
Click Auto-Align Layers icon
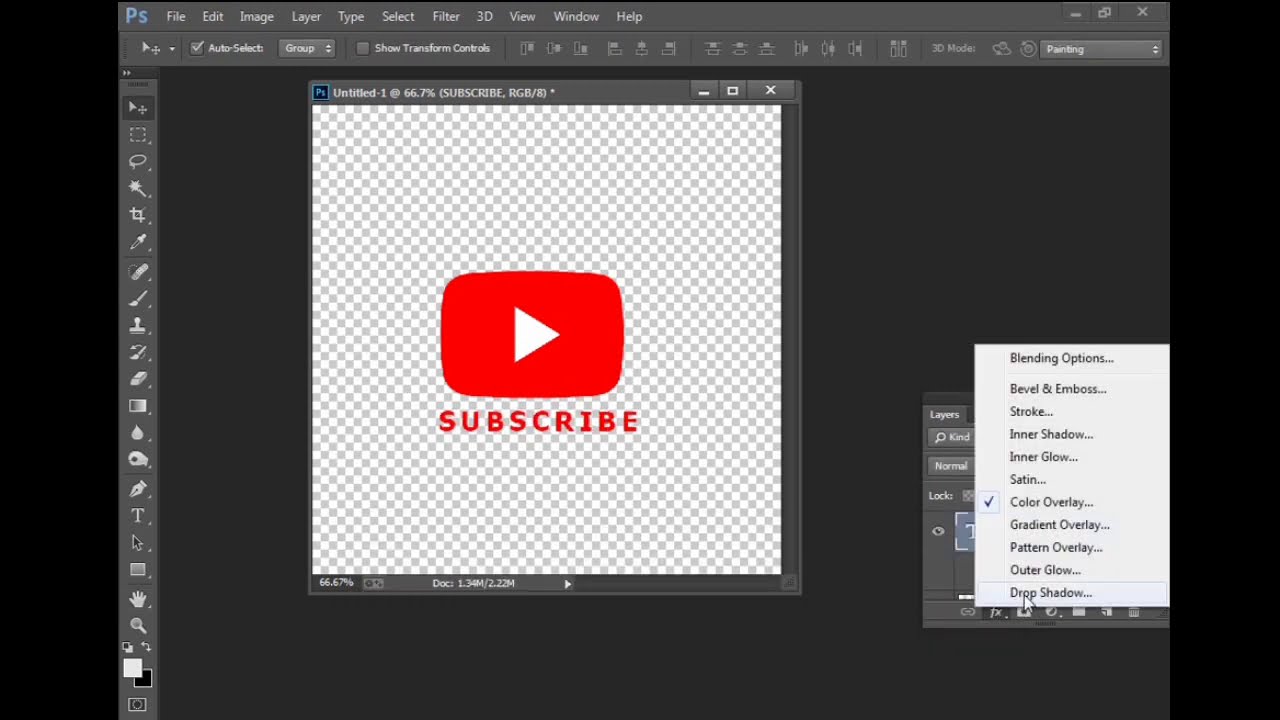point(898,48)
